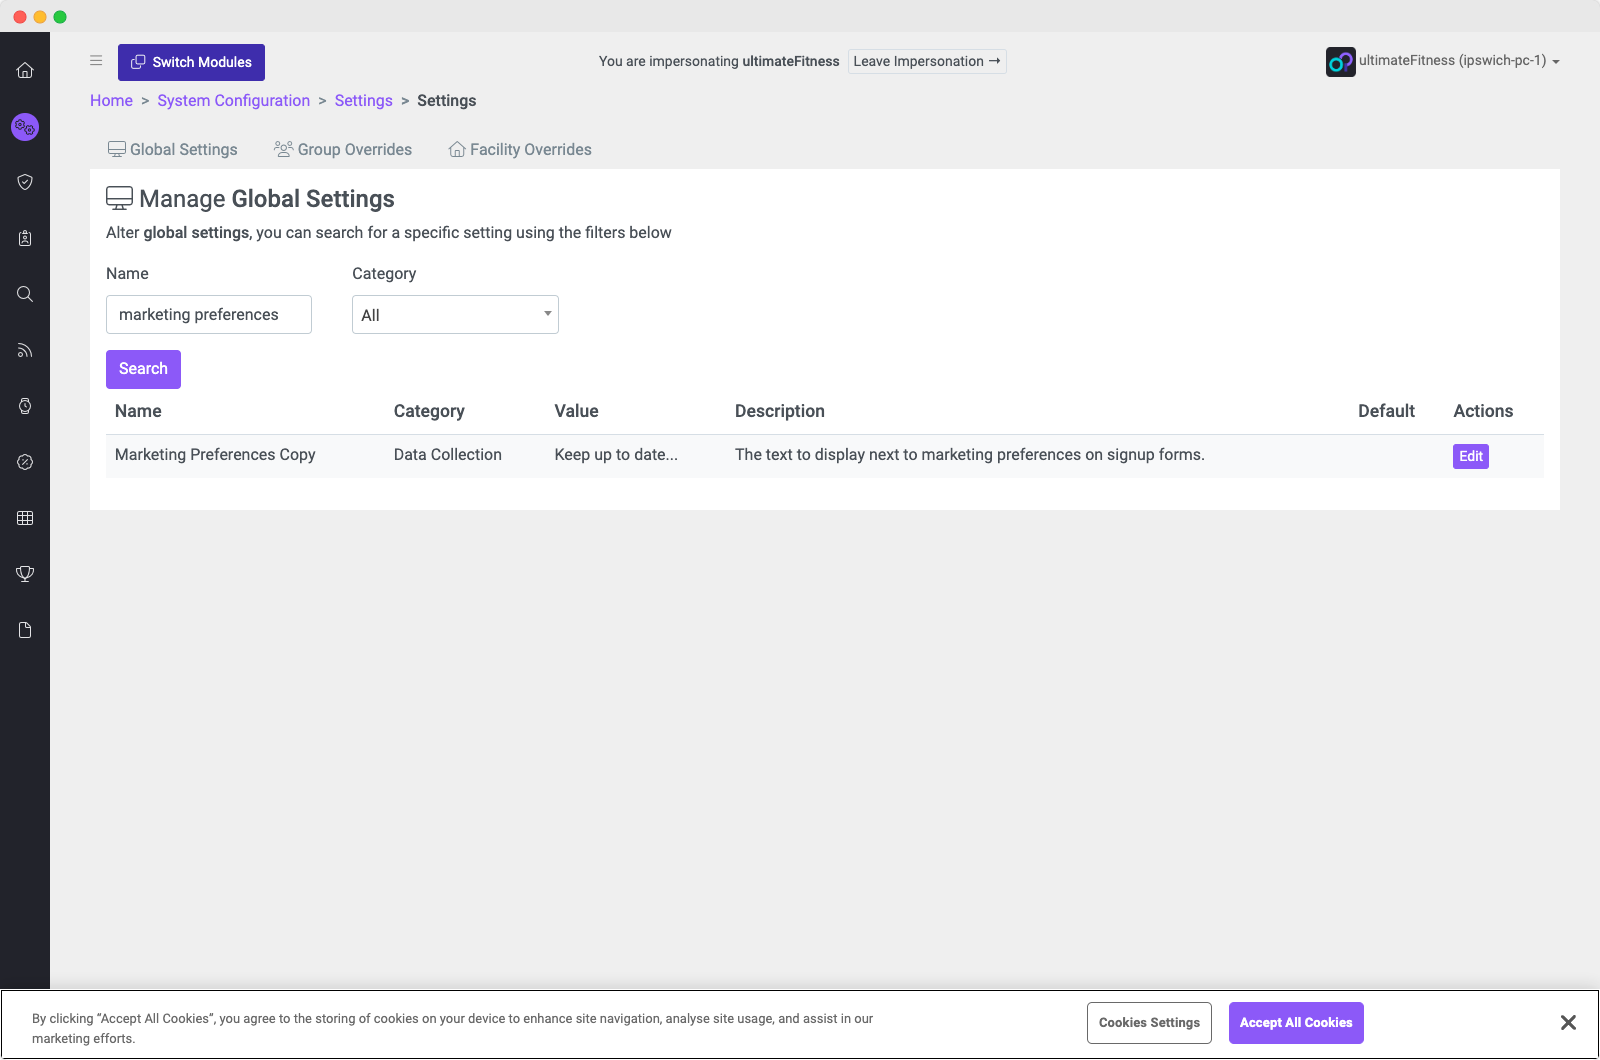Image resolution: width=1600 pixels, height=1060 pixels.
Task: Edit Marketing Preferences Copy setting
Action: (x=1470, y=456)
